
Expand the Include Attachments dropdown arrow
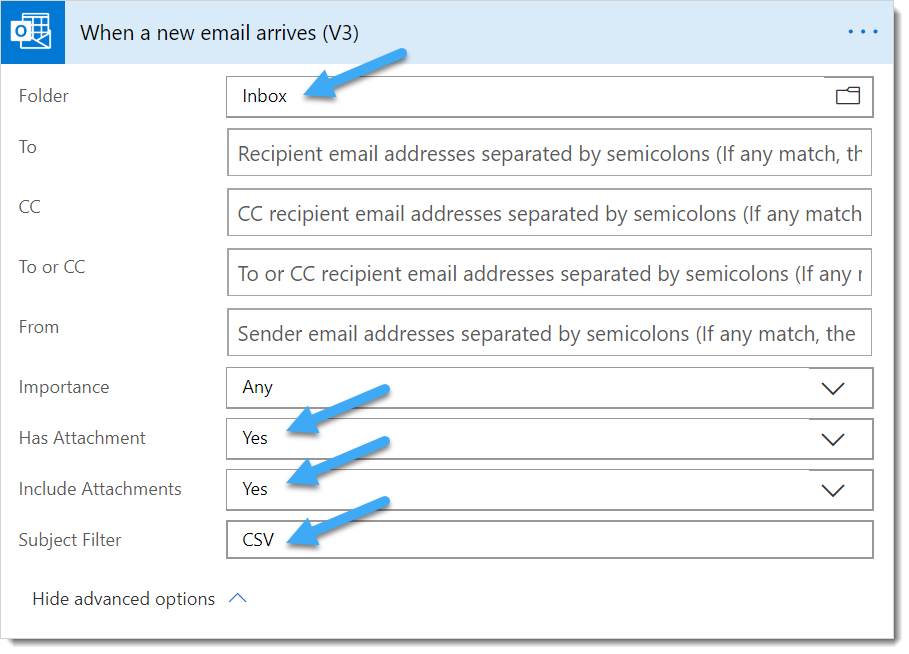point(832,490)
